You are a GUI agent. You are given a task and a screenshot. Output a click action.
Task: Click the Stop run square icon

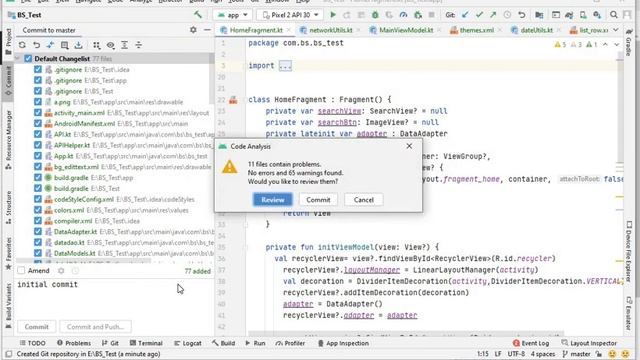pos(431,15)
